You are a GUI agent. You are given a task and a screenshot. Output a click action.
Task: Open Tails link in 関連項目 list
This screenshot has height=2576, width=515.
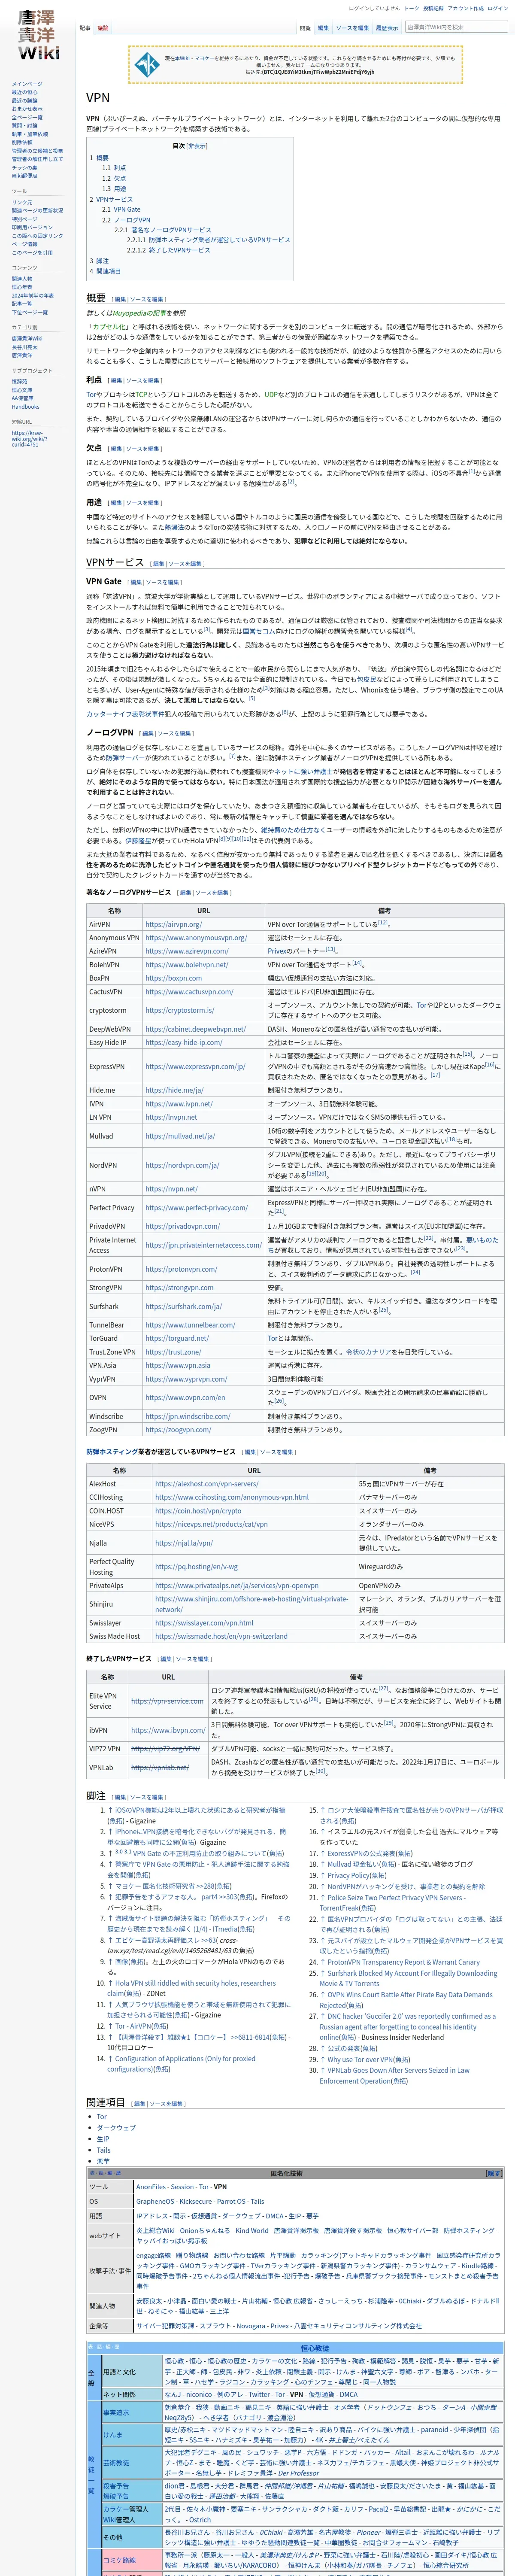[104, 2150]
